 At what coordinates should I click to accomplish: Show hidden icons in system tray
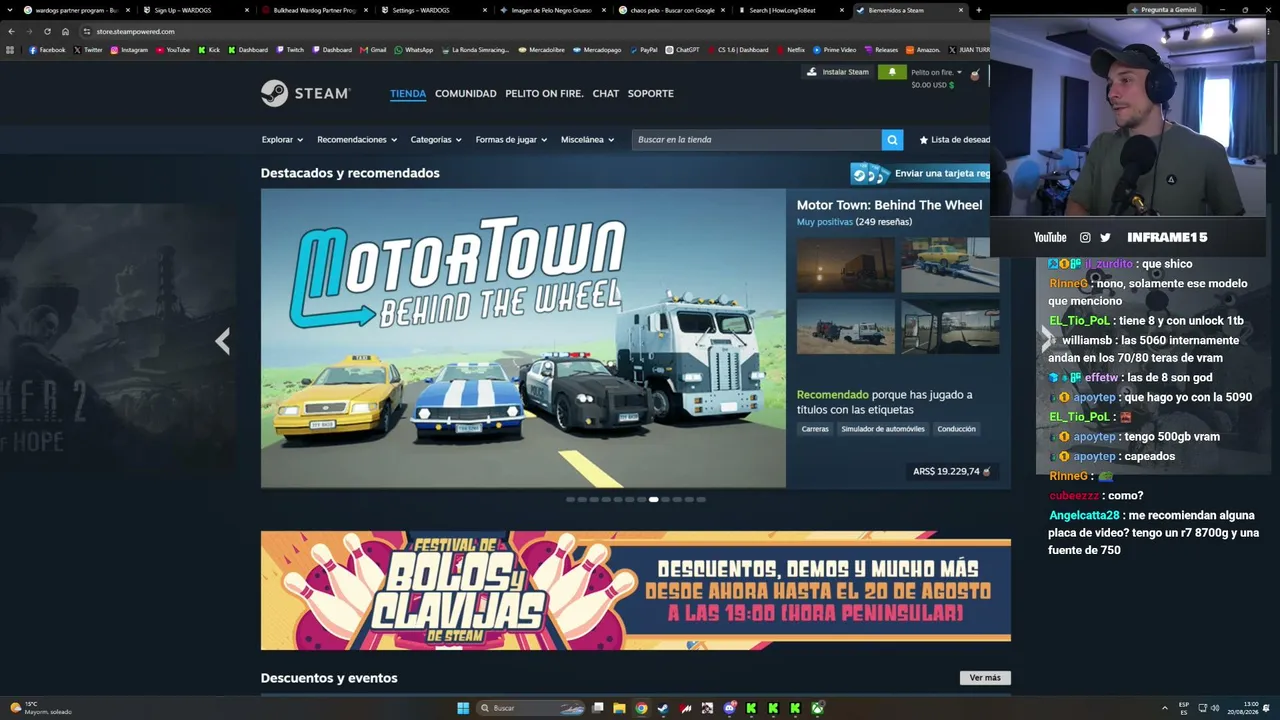pos(1165,708)
